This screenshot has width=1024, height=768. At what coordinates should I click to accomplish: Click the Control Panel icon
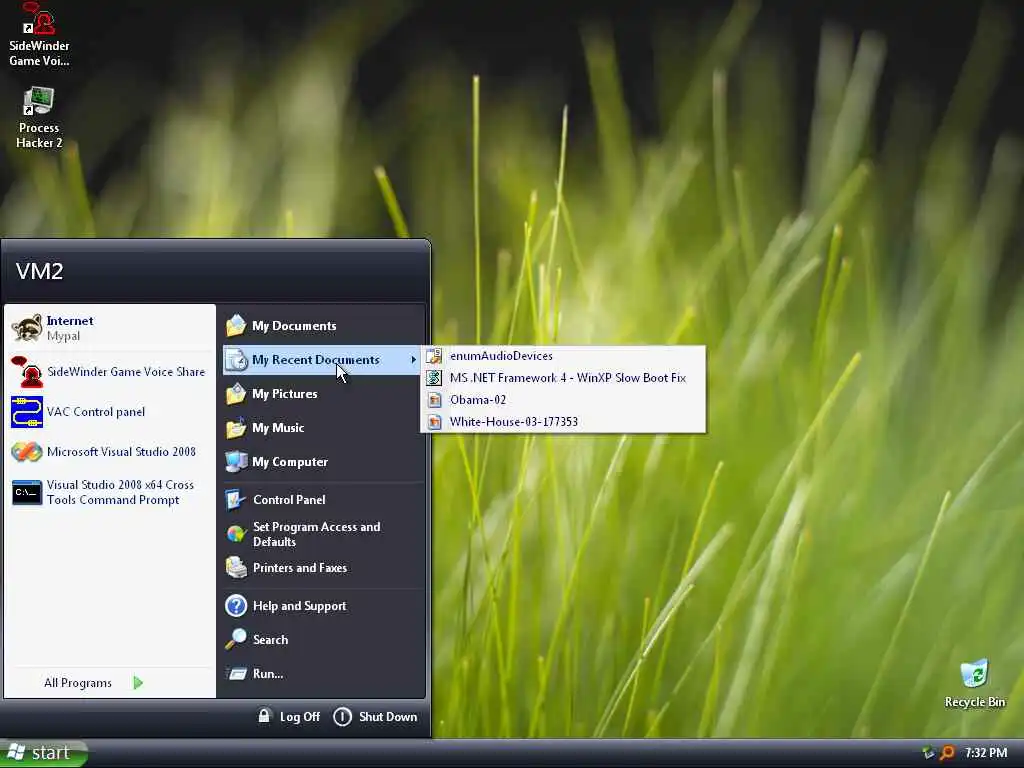236,500
